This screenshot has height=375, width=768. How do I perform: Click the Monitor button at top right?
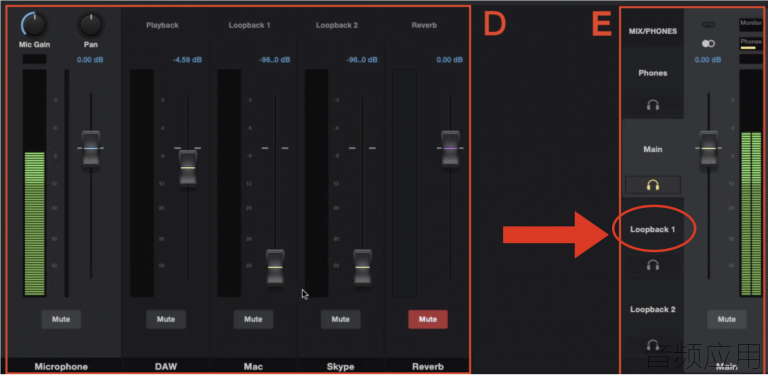point(750,23)
